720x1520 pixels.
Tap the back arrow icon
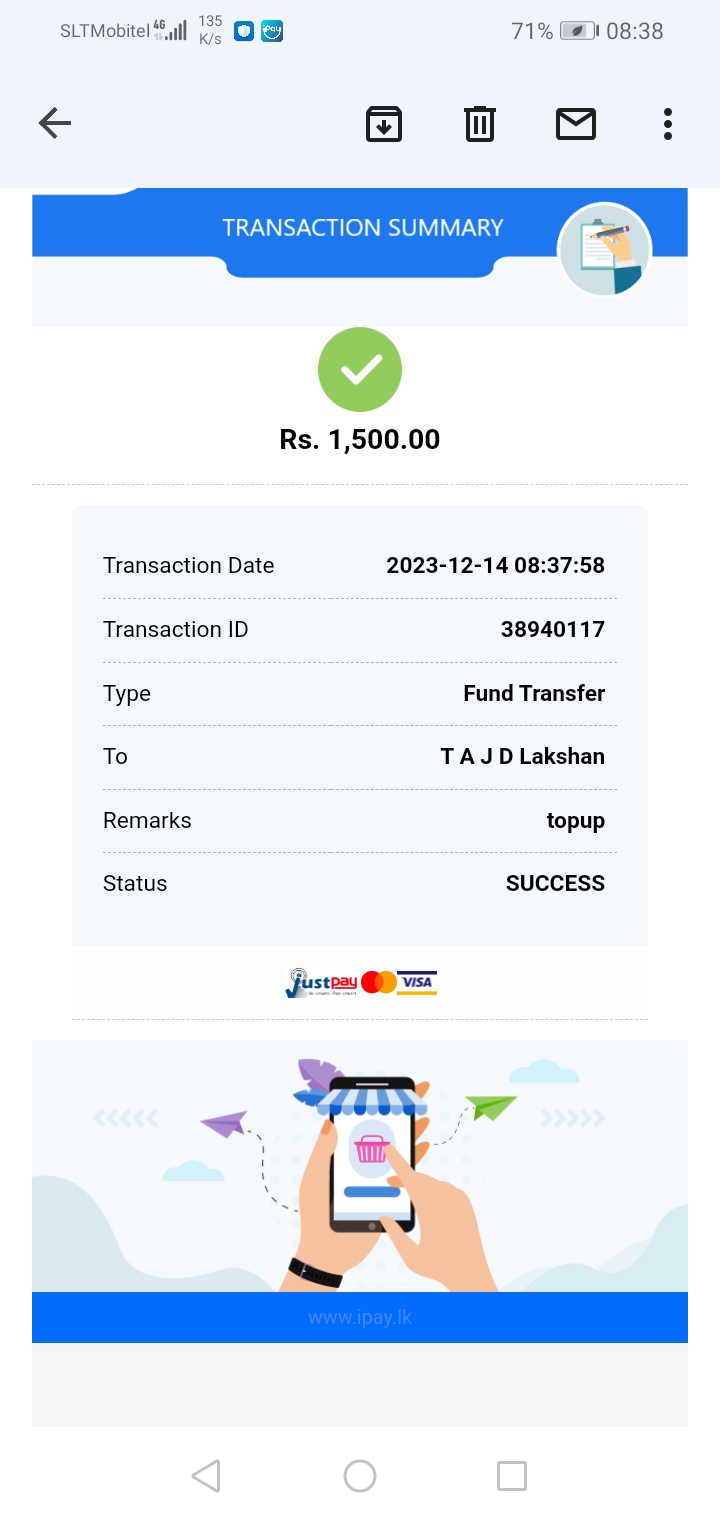[x=55, y=124]
